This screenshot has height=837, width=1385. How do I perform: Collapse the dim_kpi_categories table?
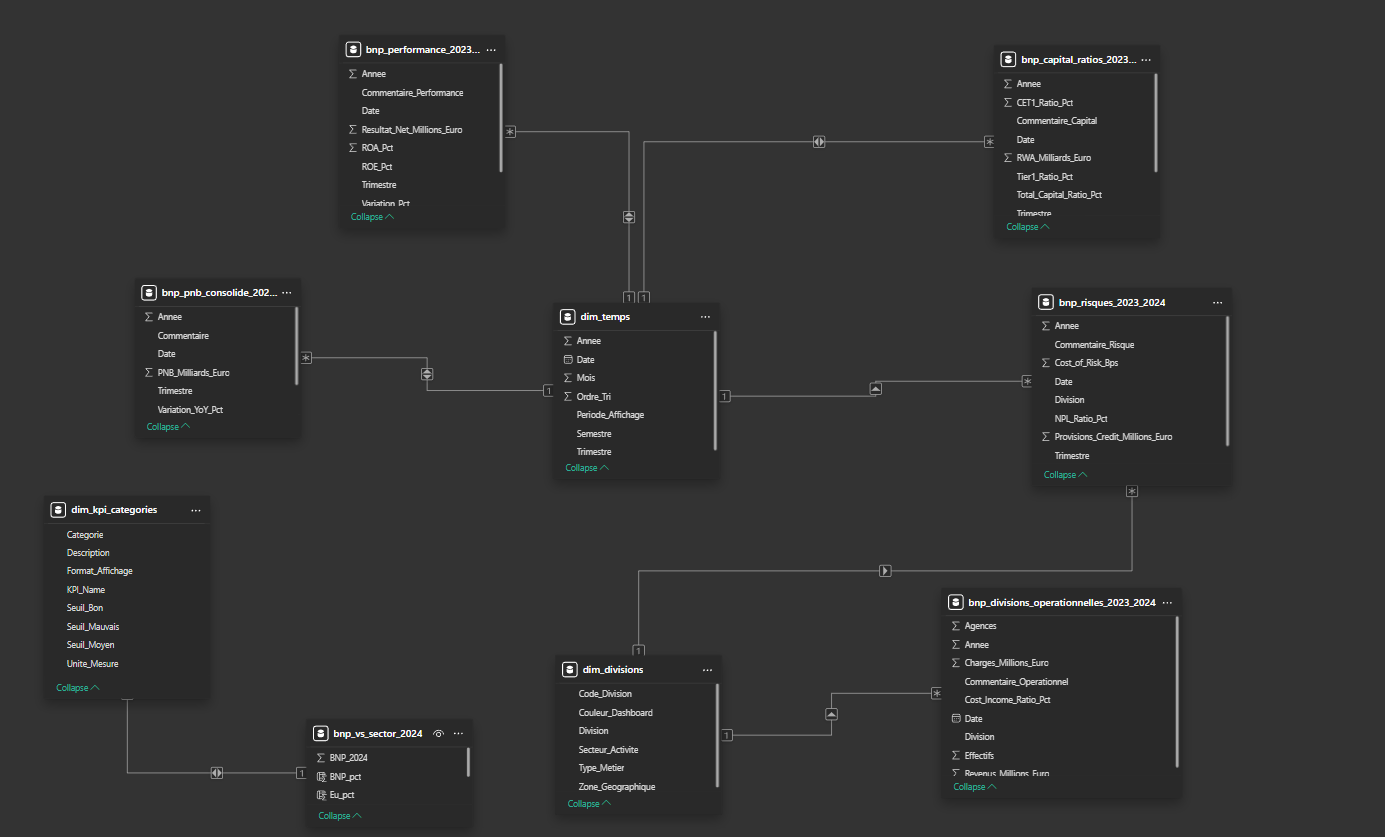click(x=78, y=688)
